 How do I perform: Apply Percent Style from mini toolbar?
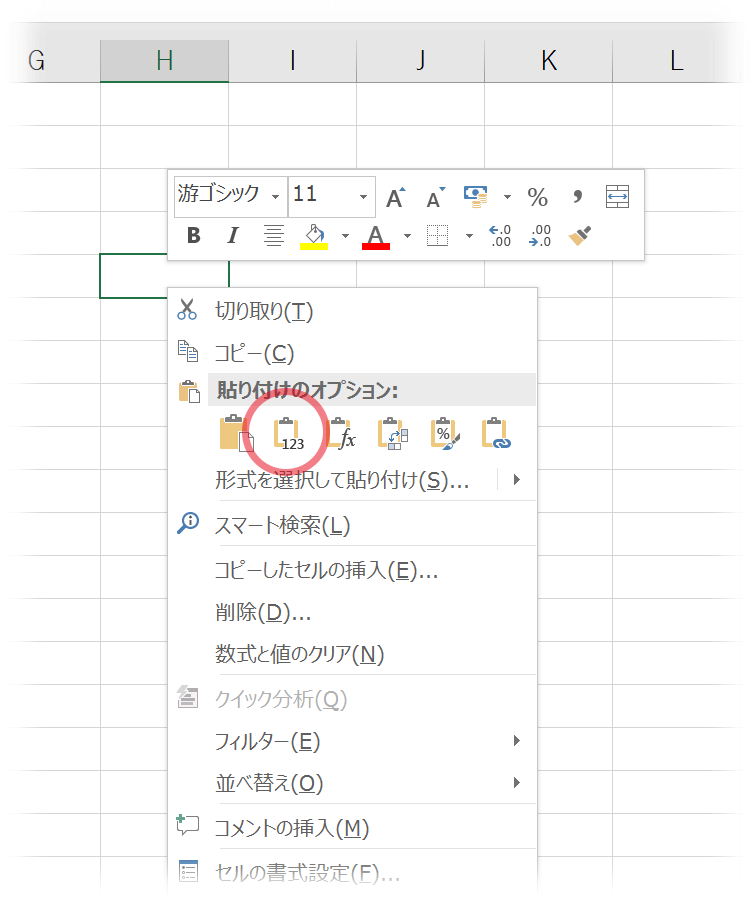click(537, 198)
